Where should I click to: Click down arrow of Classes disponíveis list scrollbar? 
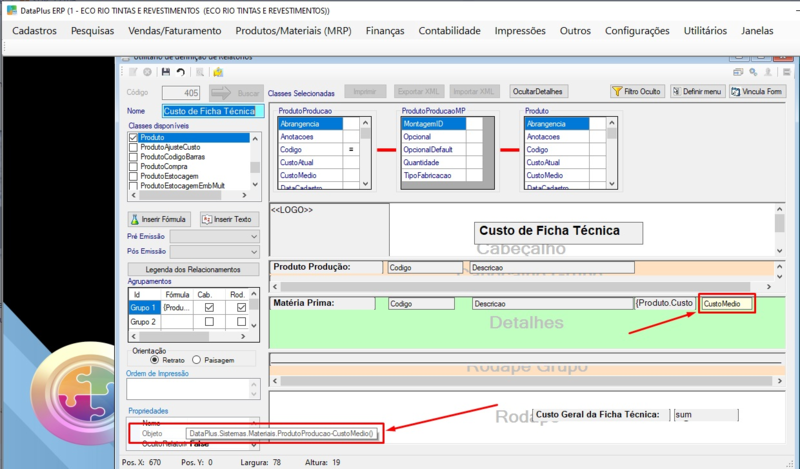[x=255, y=185]
